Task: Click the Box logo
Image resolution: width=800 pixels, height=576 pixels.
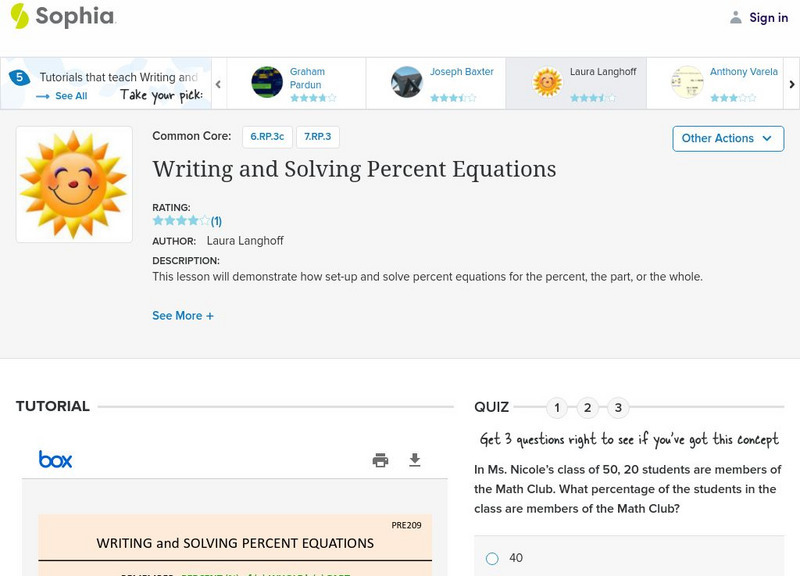Action: 56,460
